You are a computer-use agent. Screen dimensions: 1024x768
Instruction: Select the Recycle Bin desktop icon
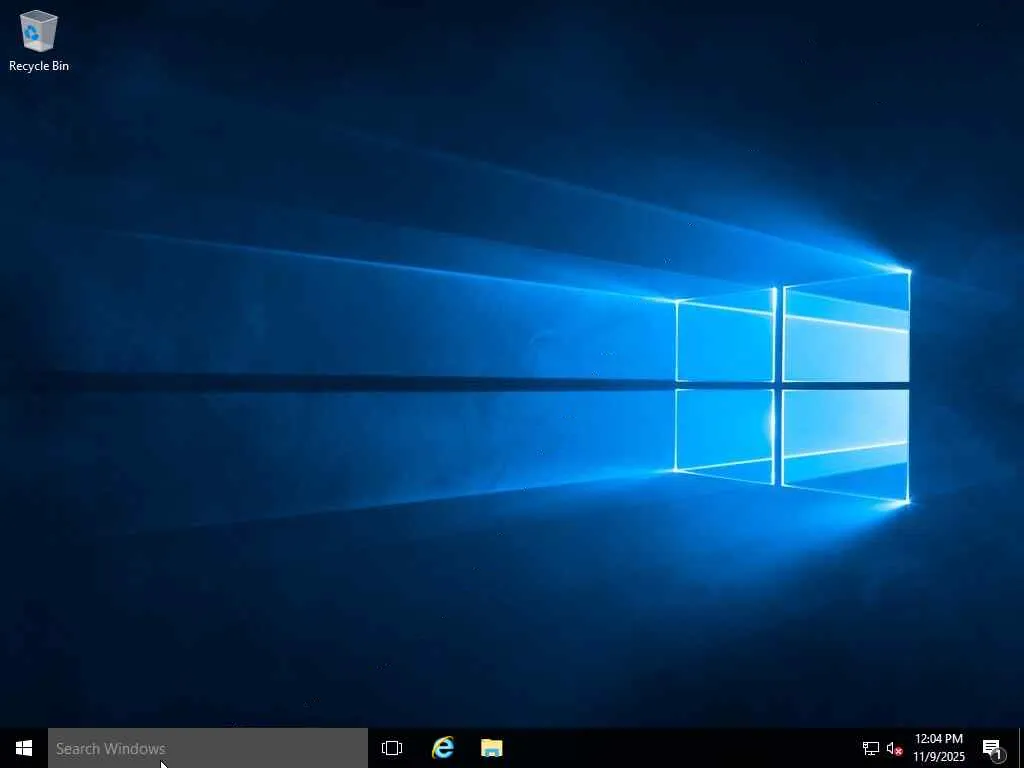[x=39, y=40]
